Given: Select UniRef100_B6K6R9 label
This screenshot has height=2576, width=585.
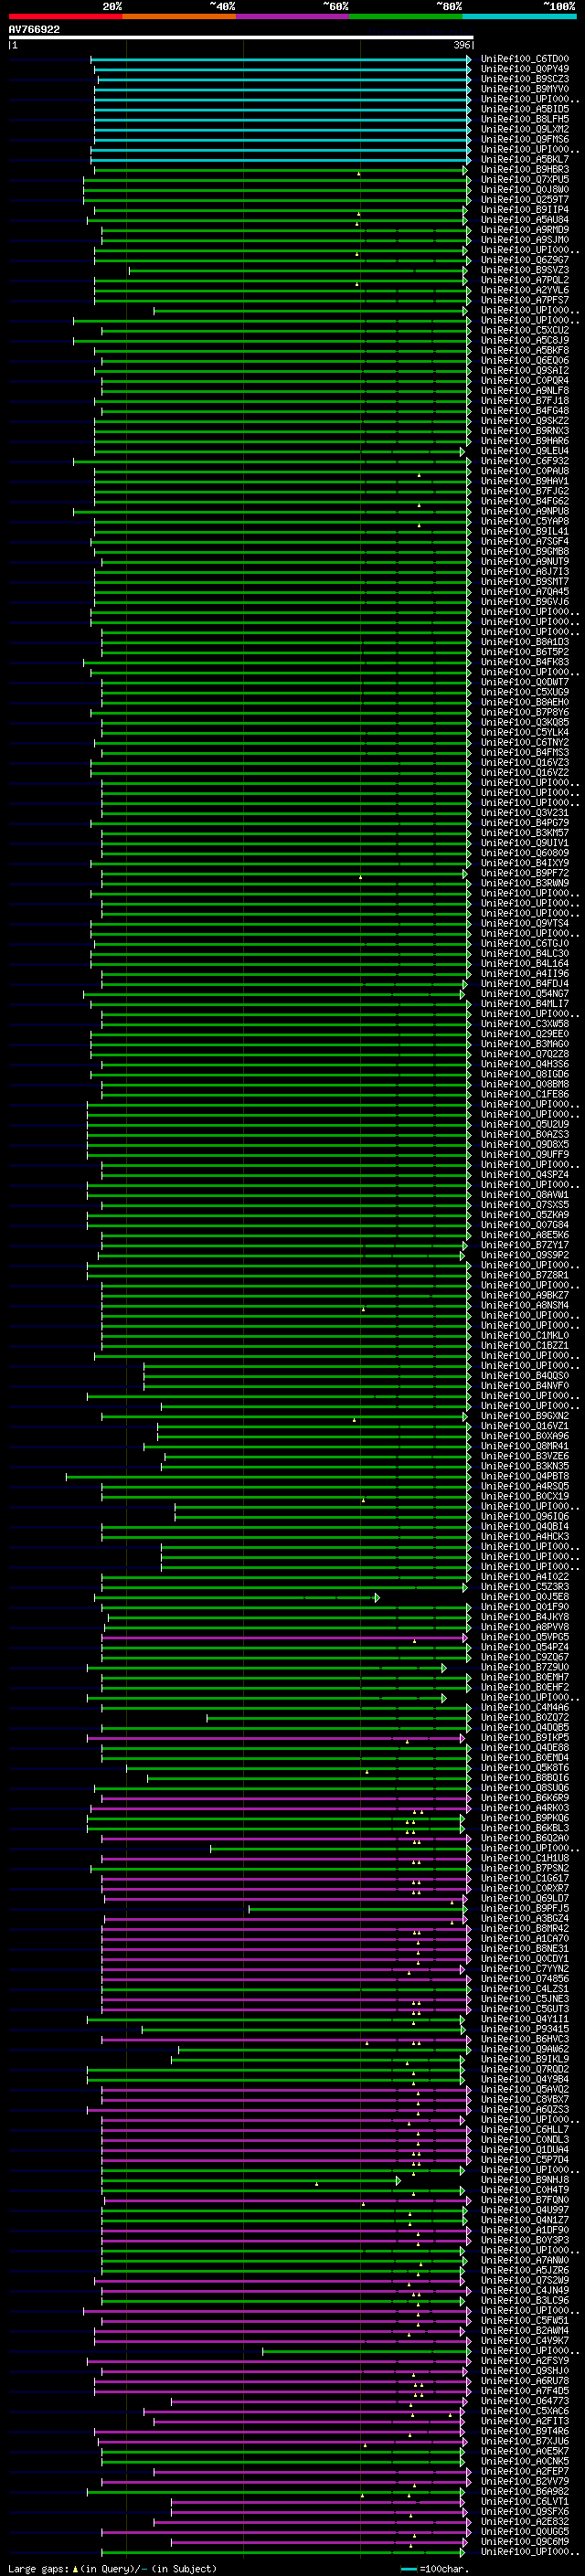Looking at the screenshot, I should pyautogui.click(x=524, y=1798).
